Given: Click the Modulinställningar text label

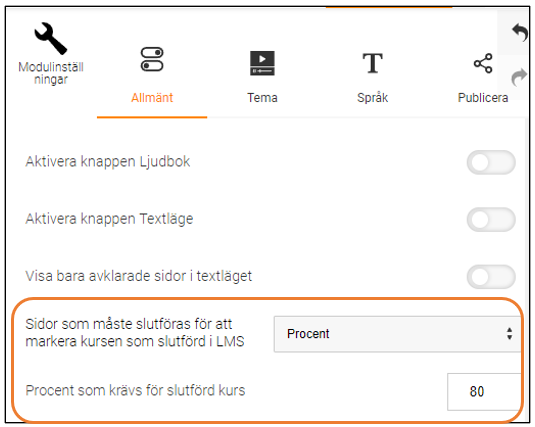Looking at the screenshot, I should [51, 73].
